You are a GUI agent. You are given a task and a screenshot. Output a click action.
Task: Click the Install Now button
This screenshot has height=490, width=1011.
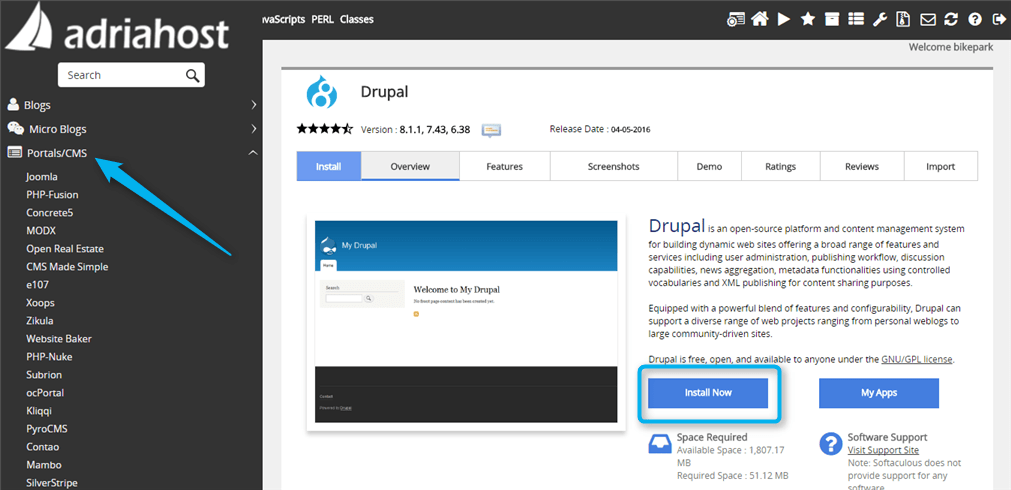pyautogui.click(x=708, y=393)
